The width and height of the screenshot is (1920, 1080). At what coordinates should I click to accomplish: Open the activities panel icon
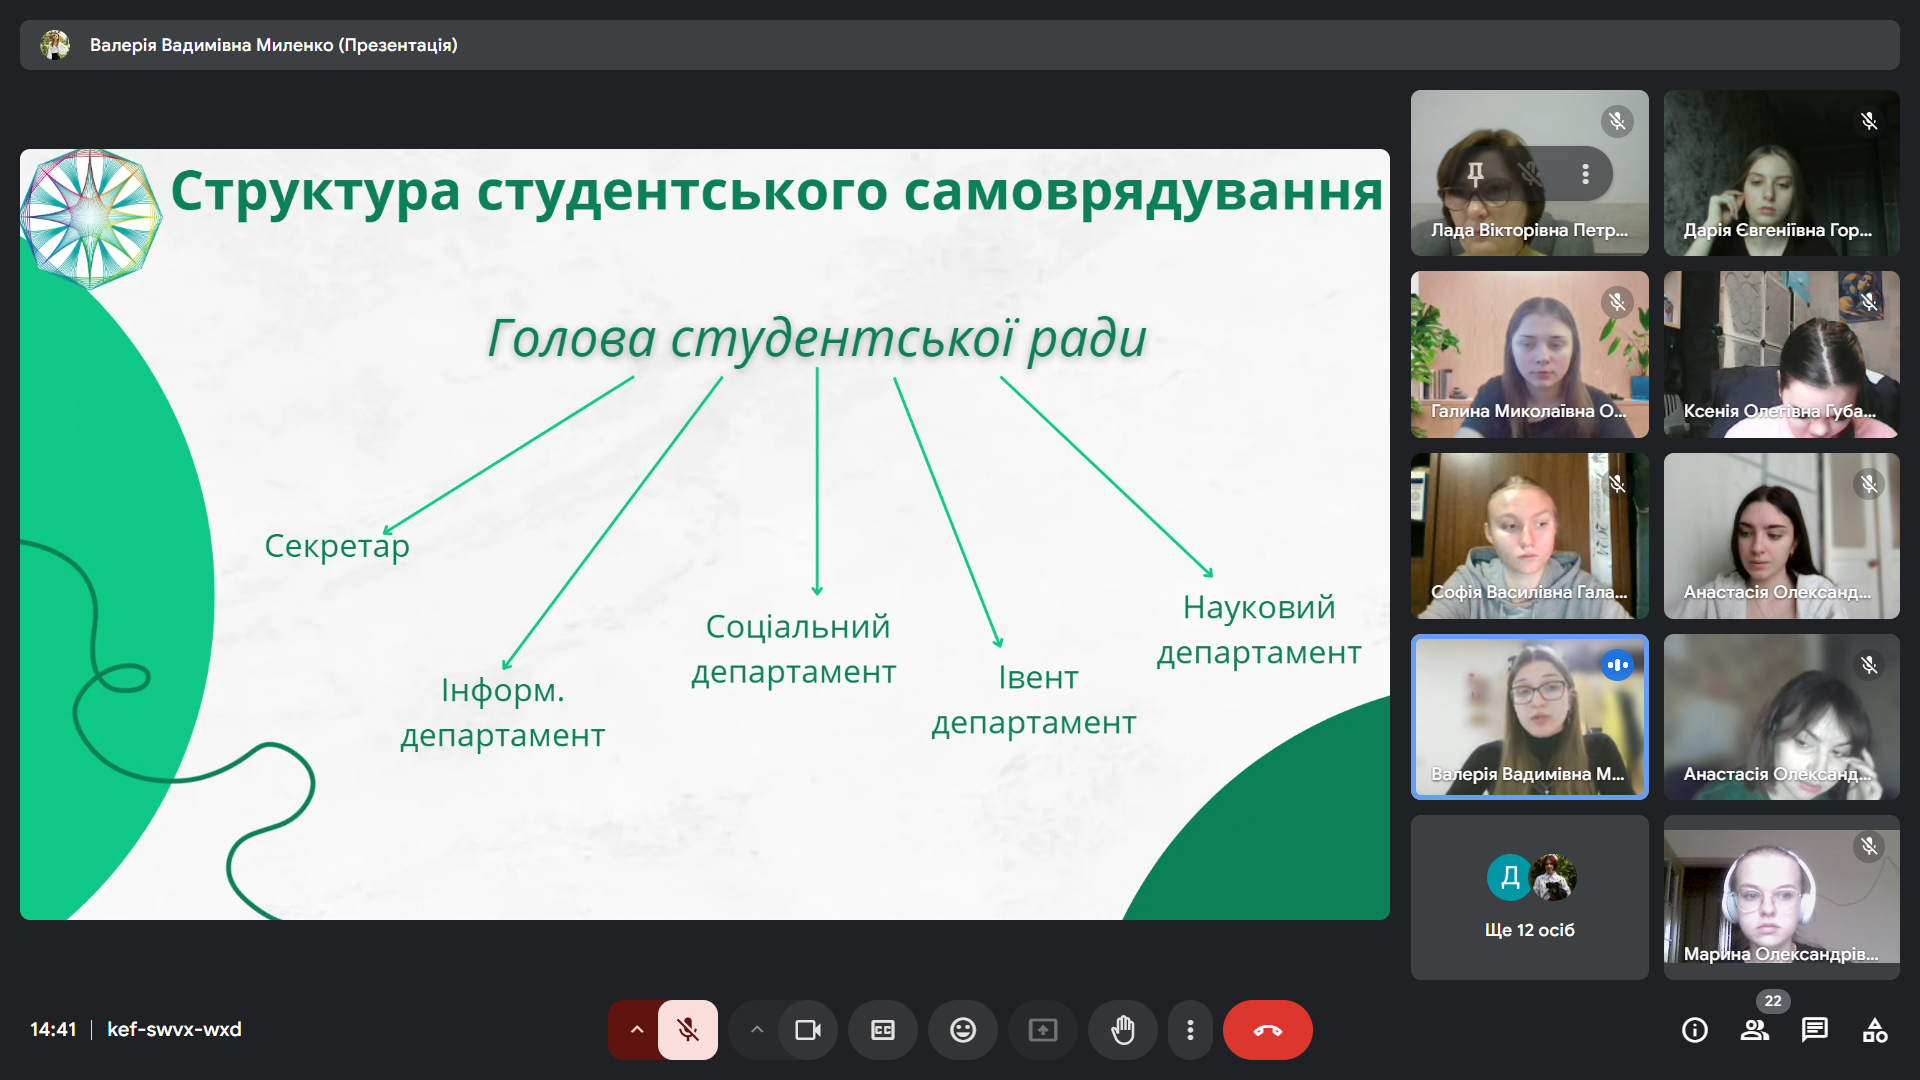(1875, 1030)
